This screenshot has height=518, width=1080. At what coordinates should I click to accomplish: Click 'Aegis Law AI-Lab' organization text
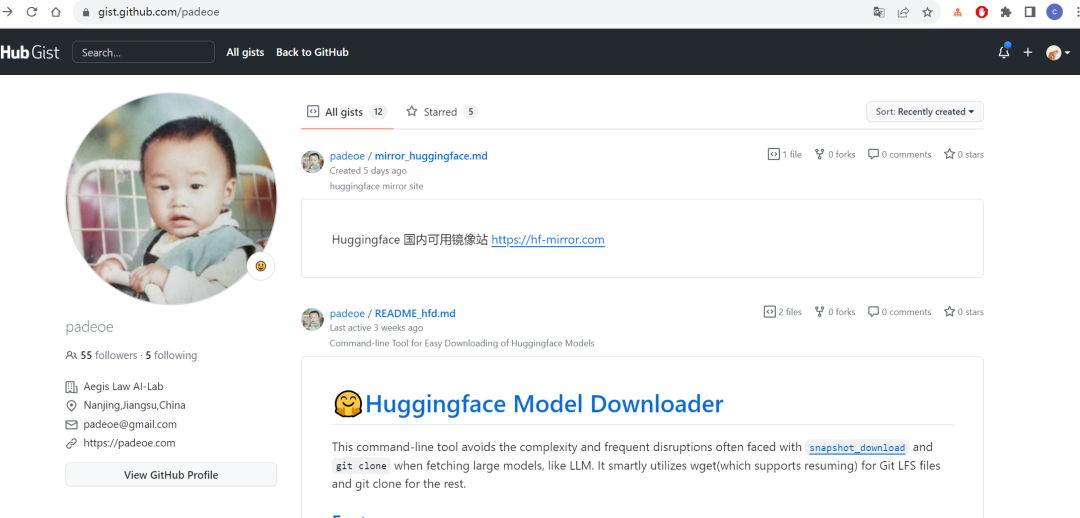[123, 386]
